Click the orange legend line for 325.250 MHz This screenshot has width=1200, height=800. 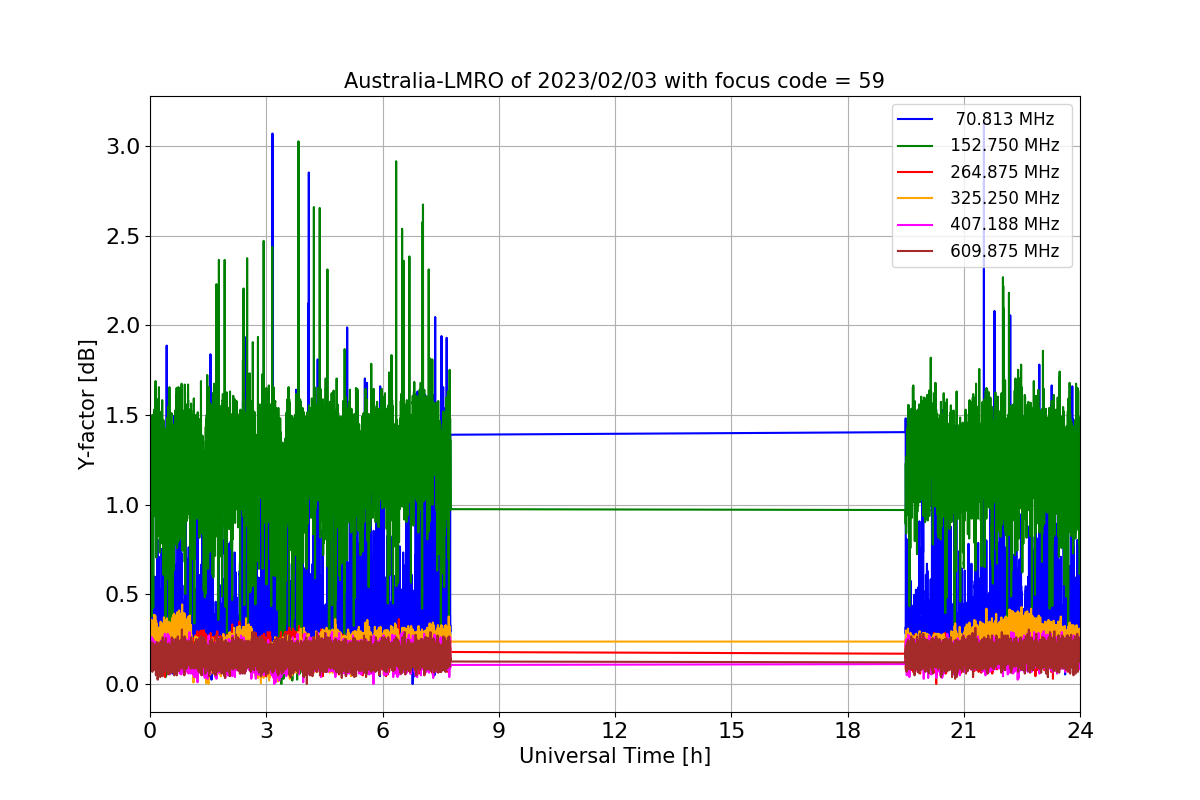pos(916,199)
